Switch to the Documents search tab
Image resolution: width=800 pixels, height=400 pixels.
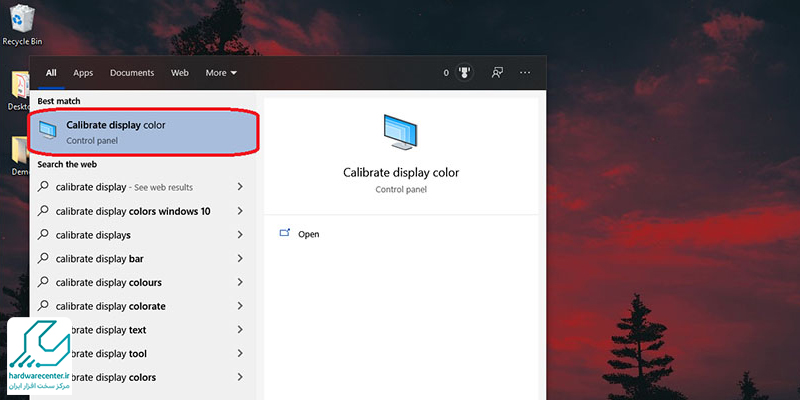(x=132, y=73)
